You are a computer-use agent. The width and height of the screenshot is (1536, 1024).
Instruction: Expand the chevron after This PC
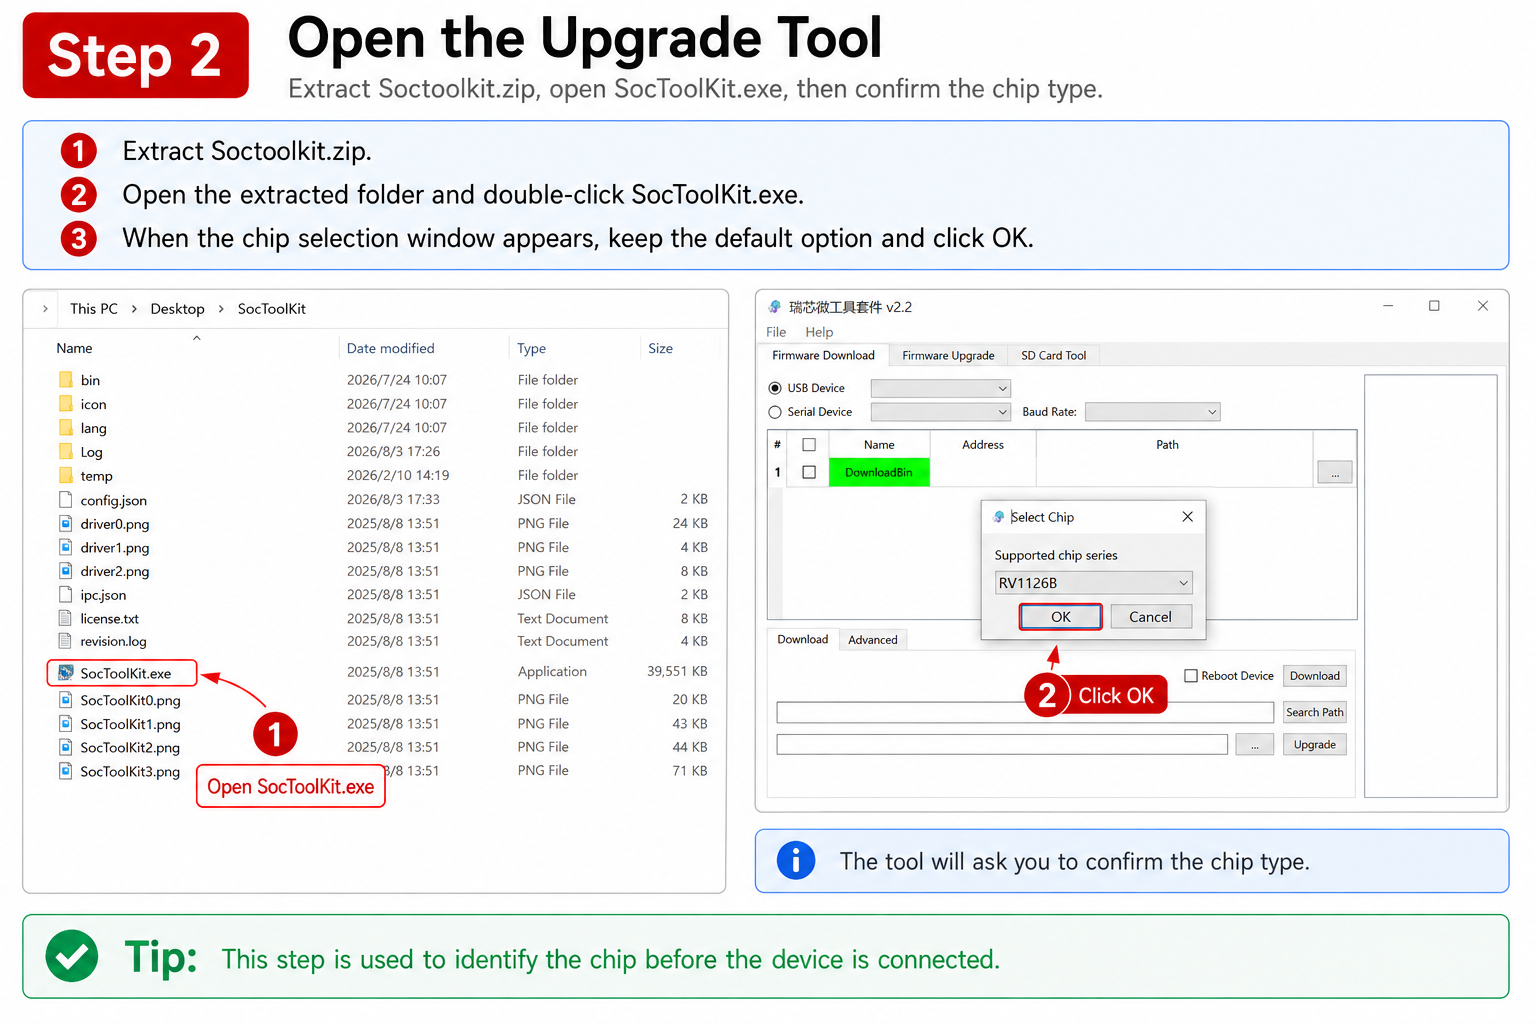pyautogui.click(x=134, y=309)
